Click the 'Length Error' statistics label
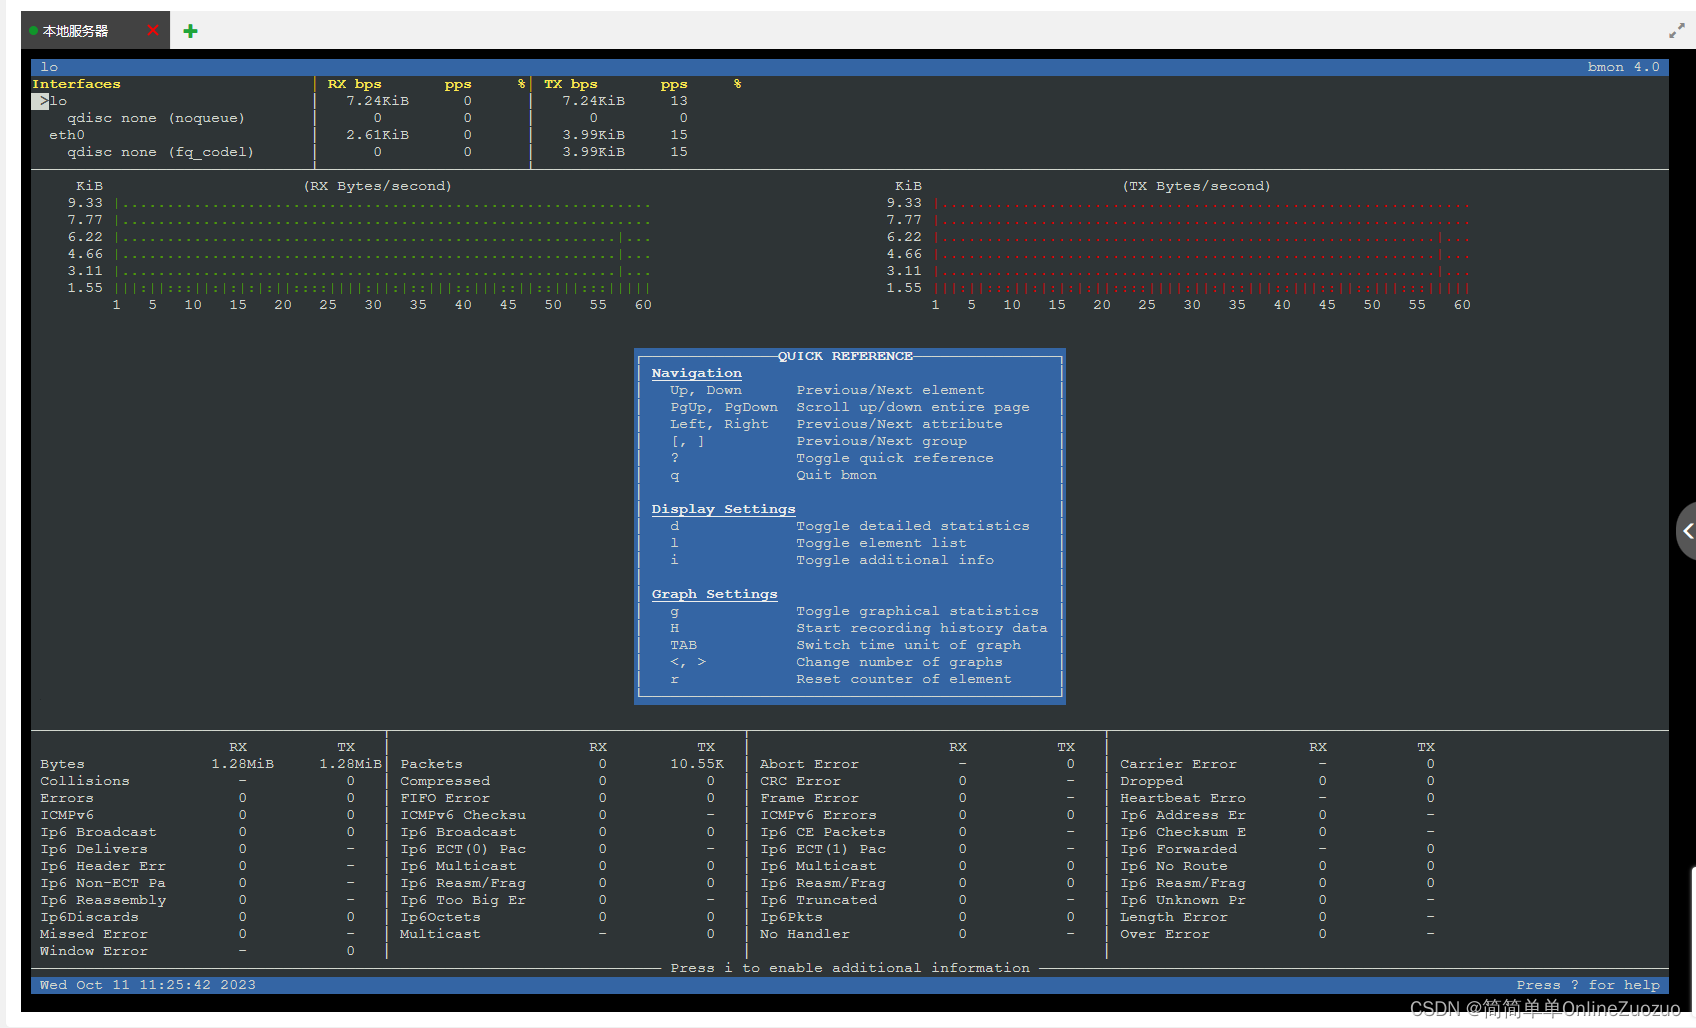This screenshot has width=1696, height=1028. click(1174, 917)
